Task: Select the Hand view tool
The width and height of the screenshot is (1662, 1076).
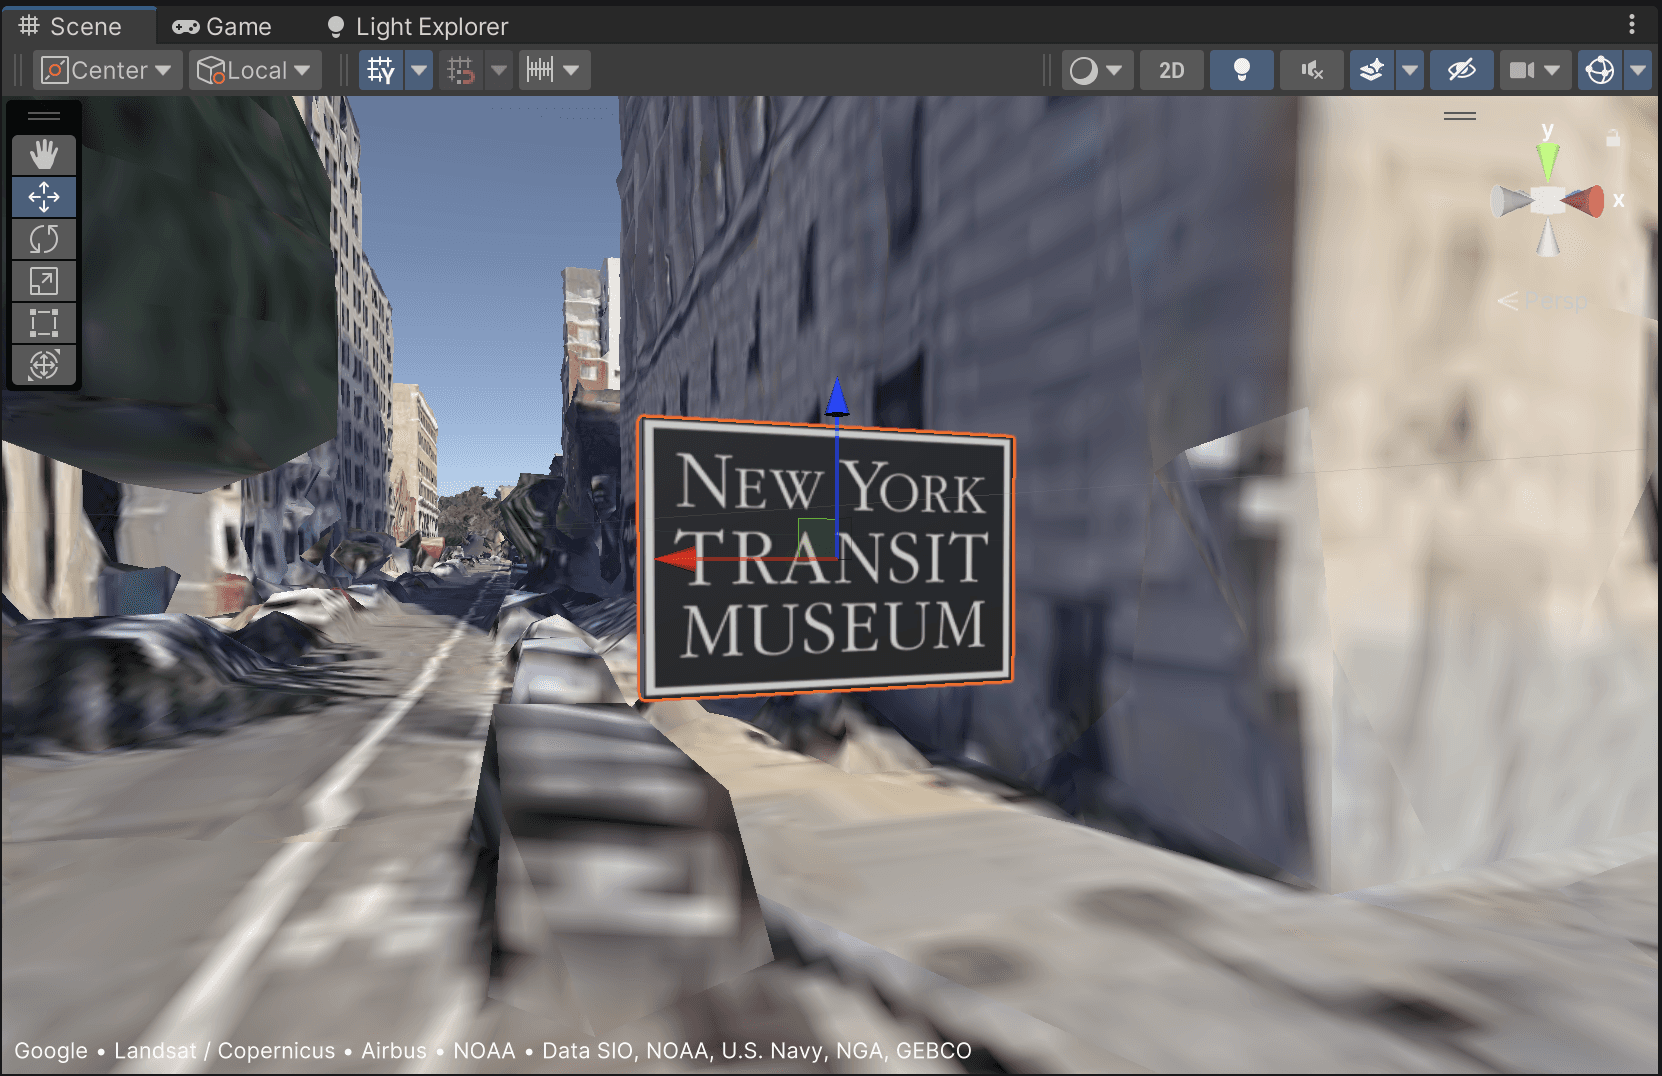Action: (44, 155)
